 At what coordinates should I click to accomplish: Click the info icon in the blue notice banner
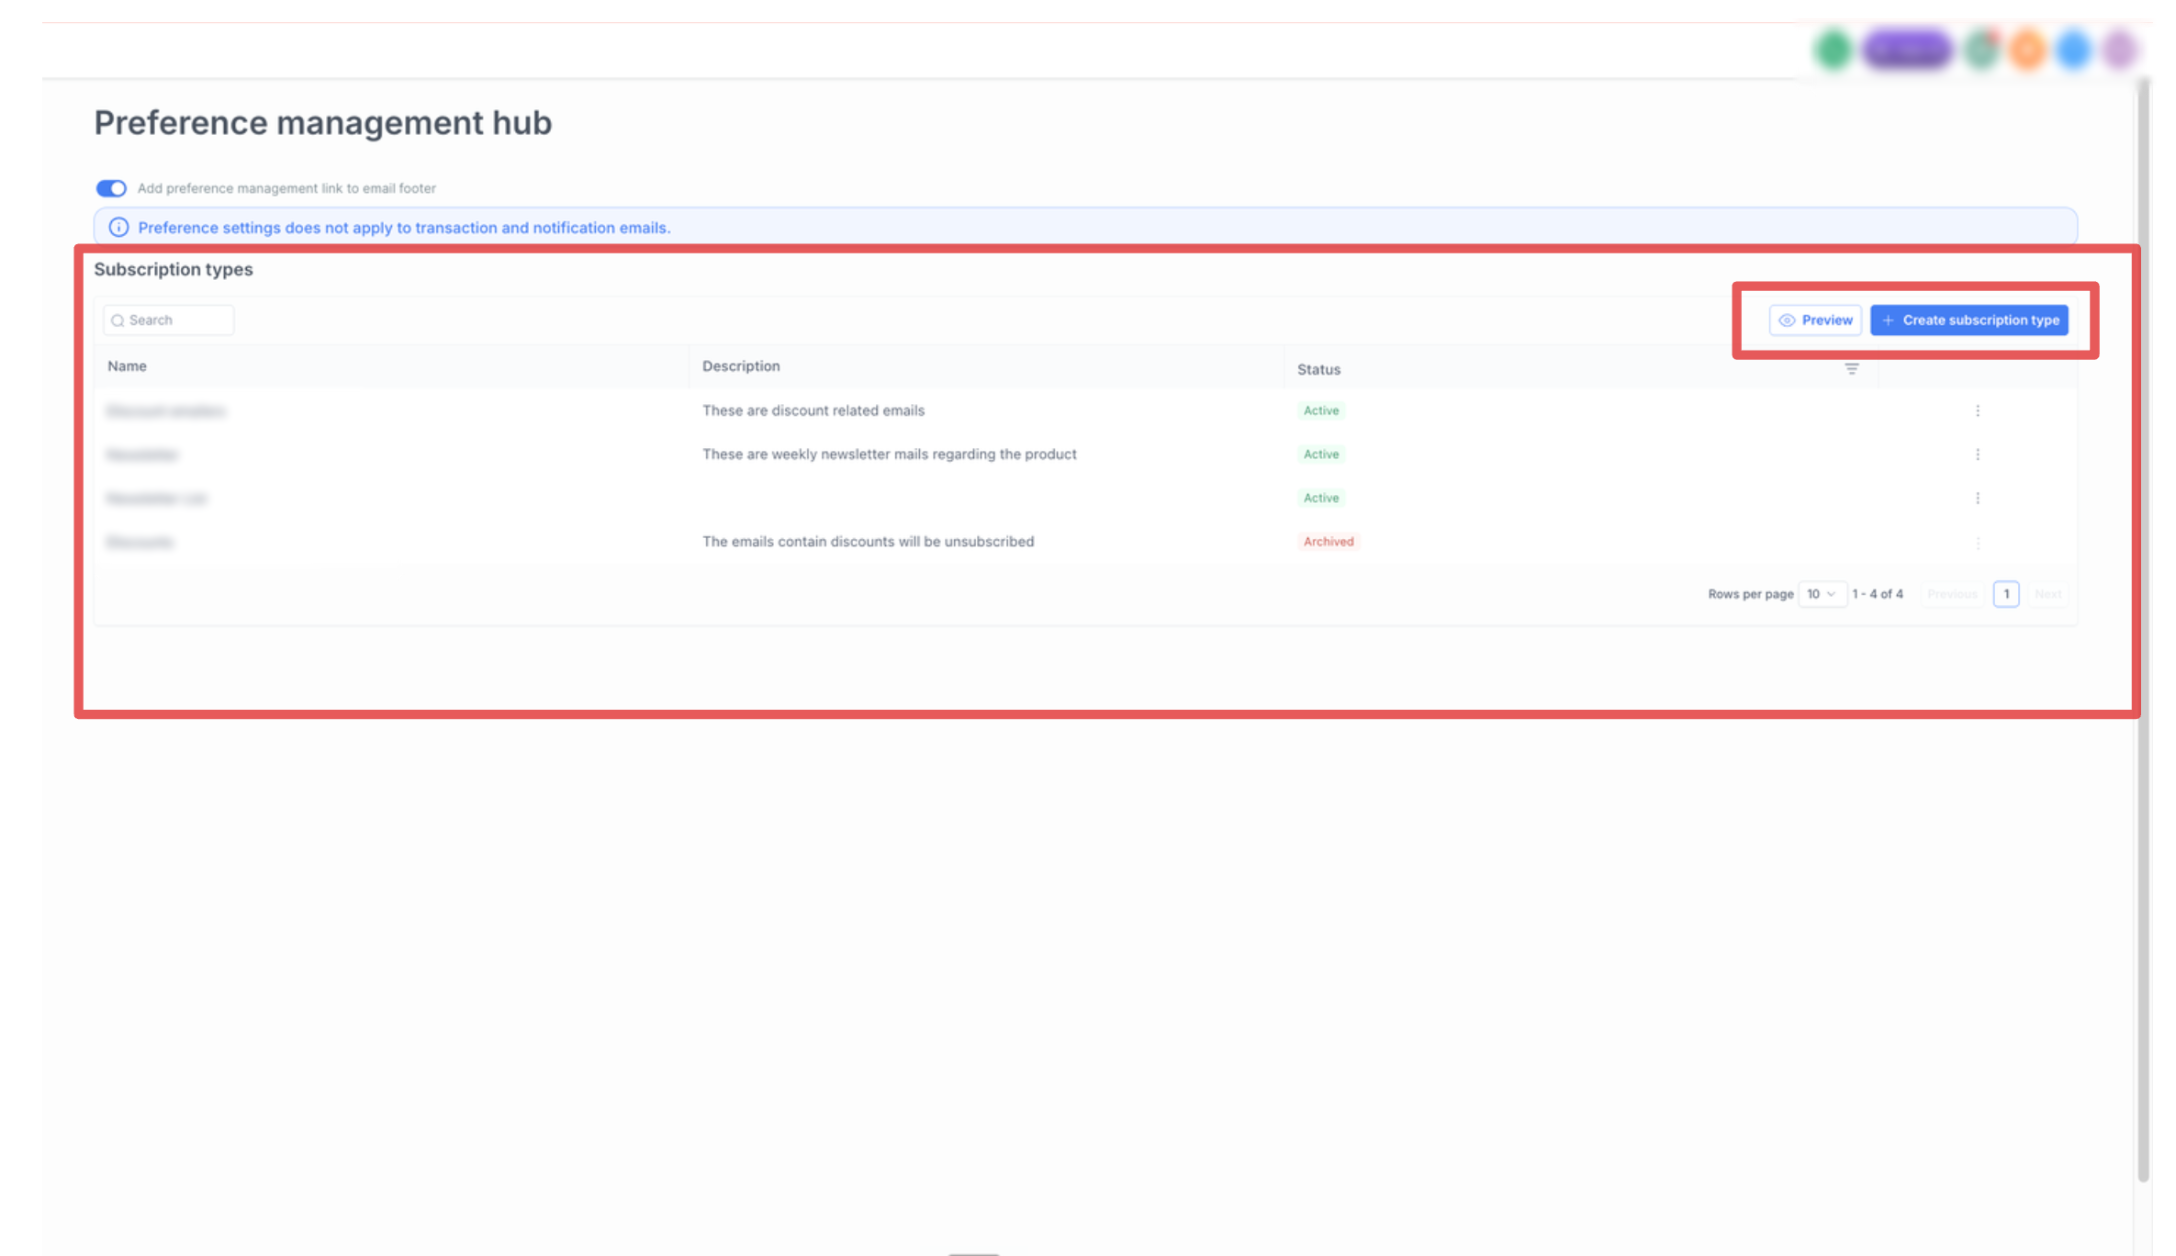click(x=118, y=227)
